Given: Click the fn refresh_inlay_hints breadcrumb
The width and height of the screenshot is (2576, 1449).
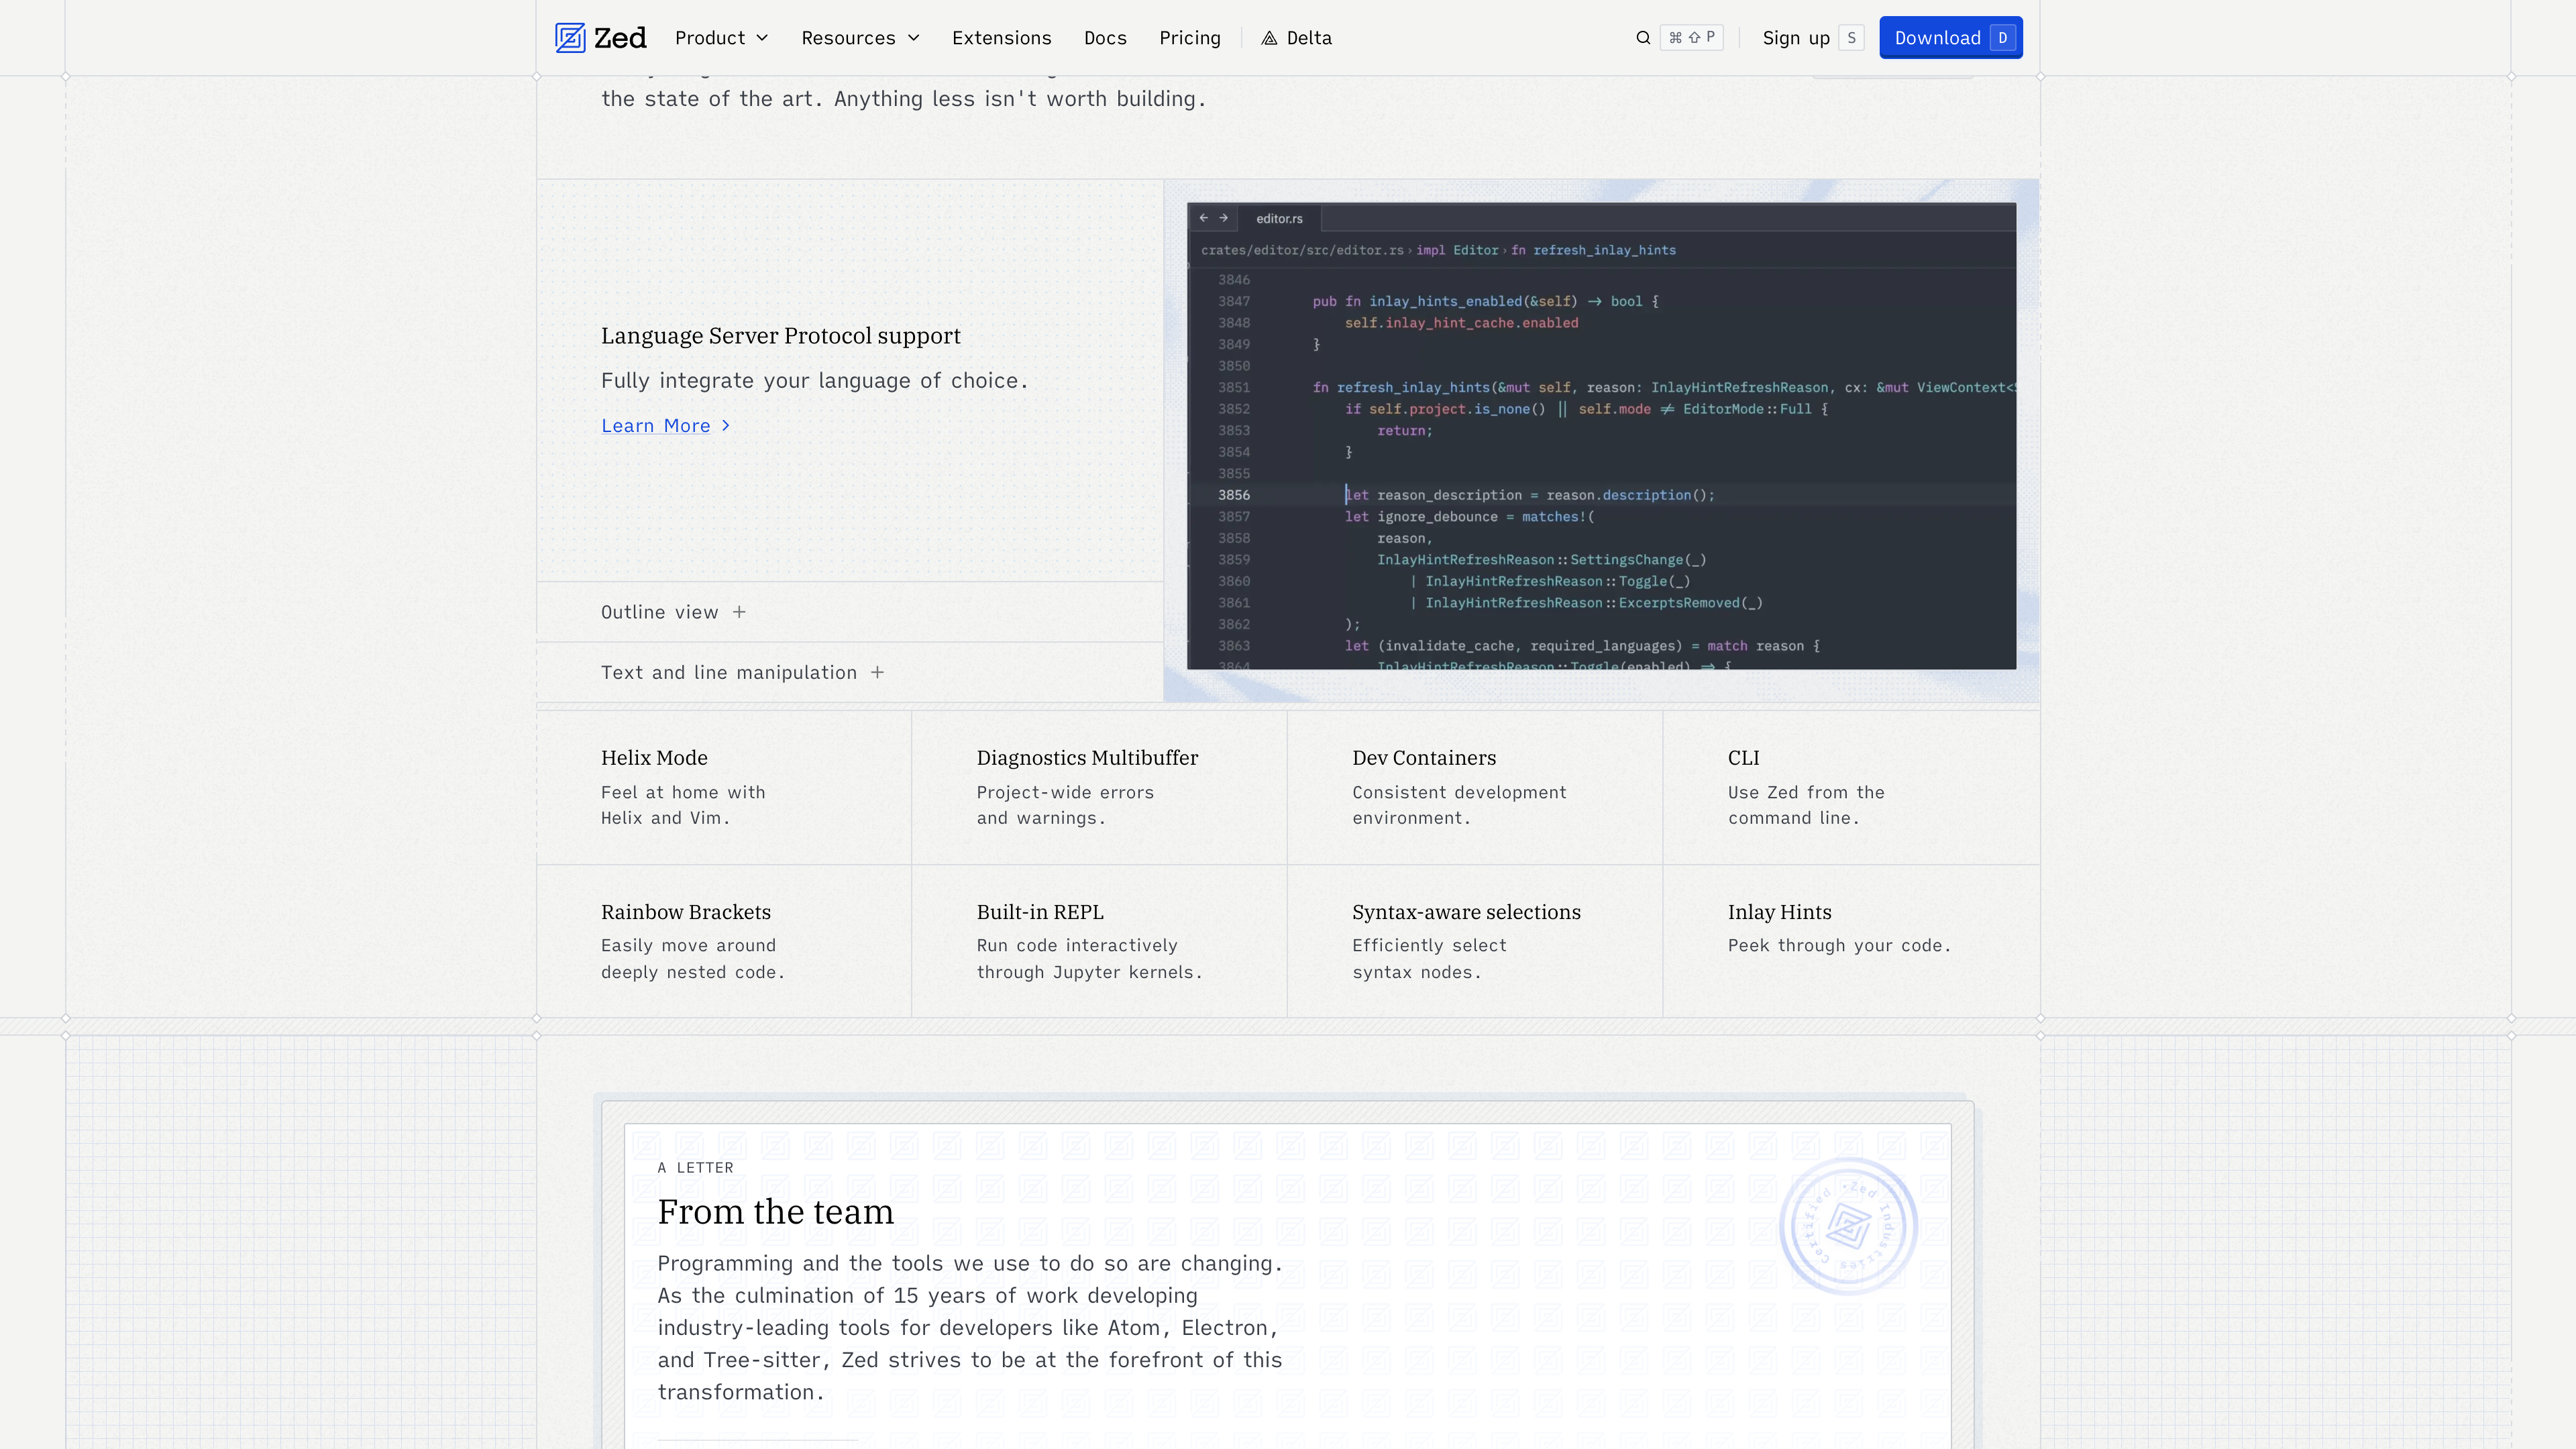Looking at the screenshot, I should click(x=1593, y=250).
